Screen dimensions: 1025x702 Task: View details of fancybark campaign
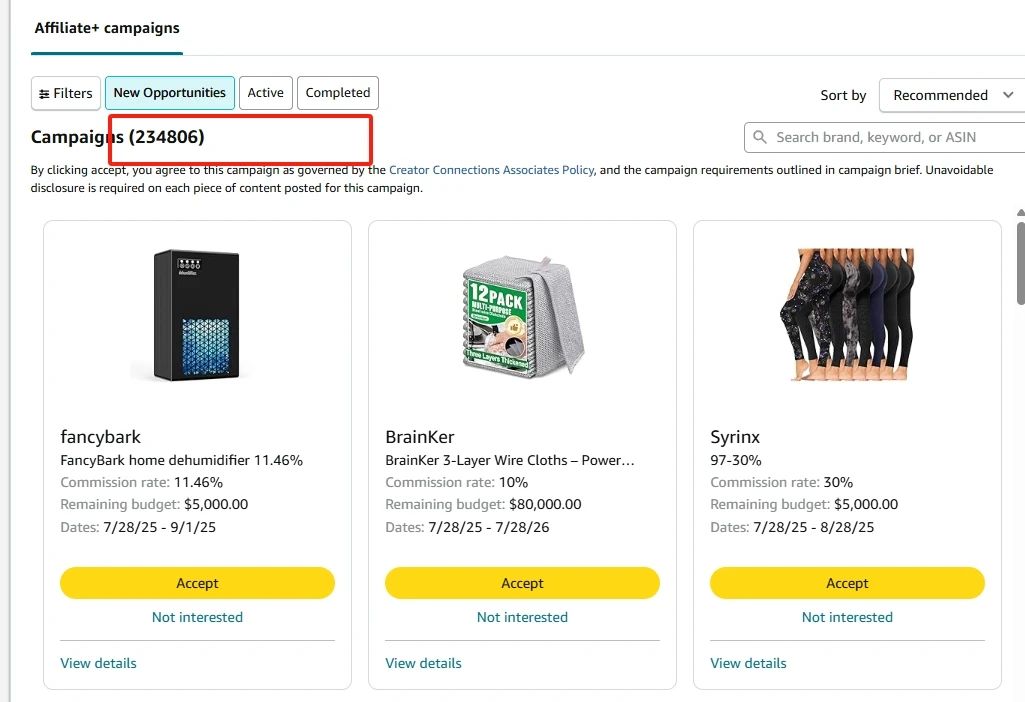[98, 663]
